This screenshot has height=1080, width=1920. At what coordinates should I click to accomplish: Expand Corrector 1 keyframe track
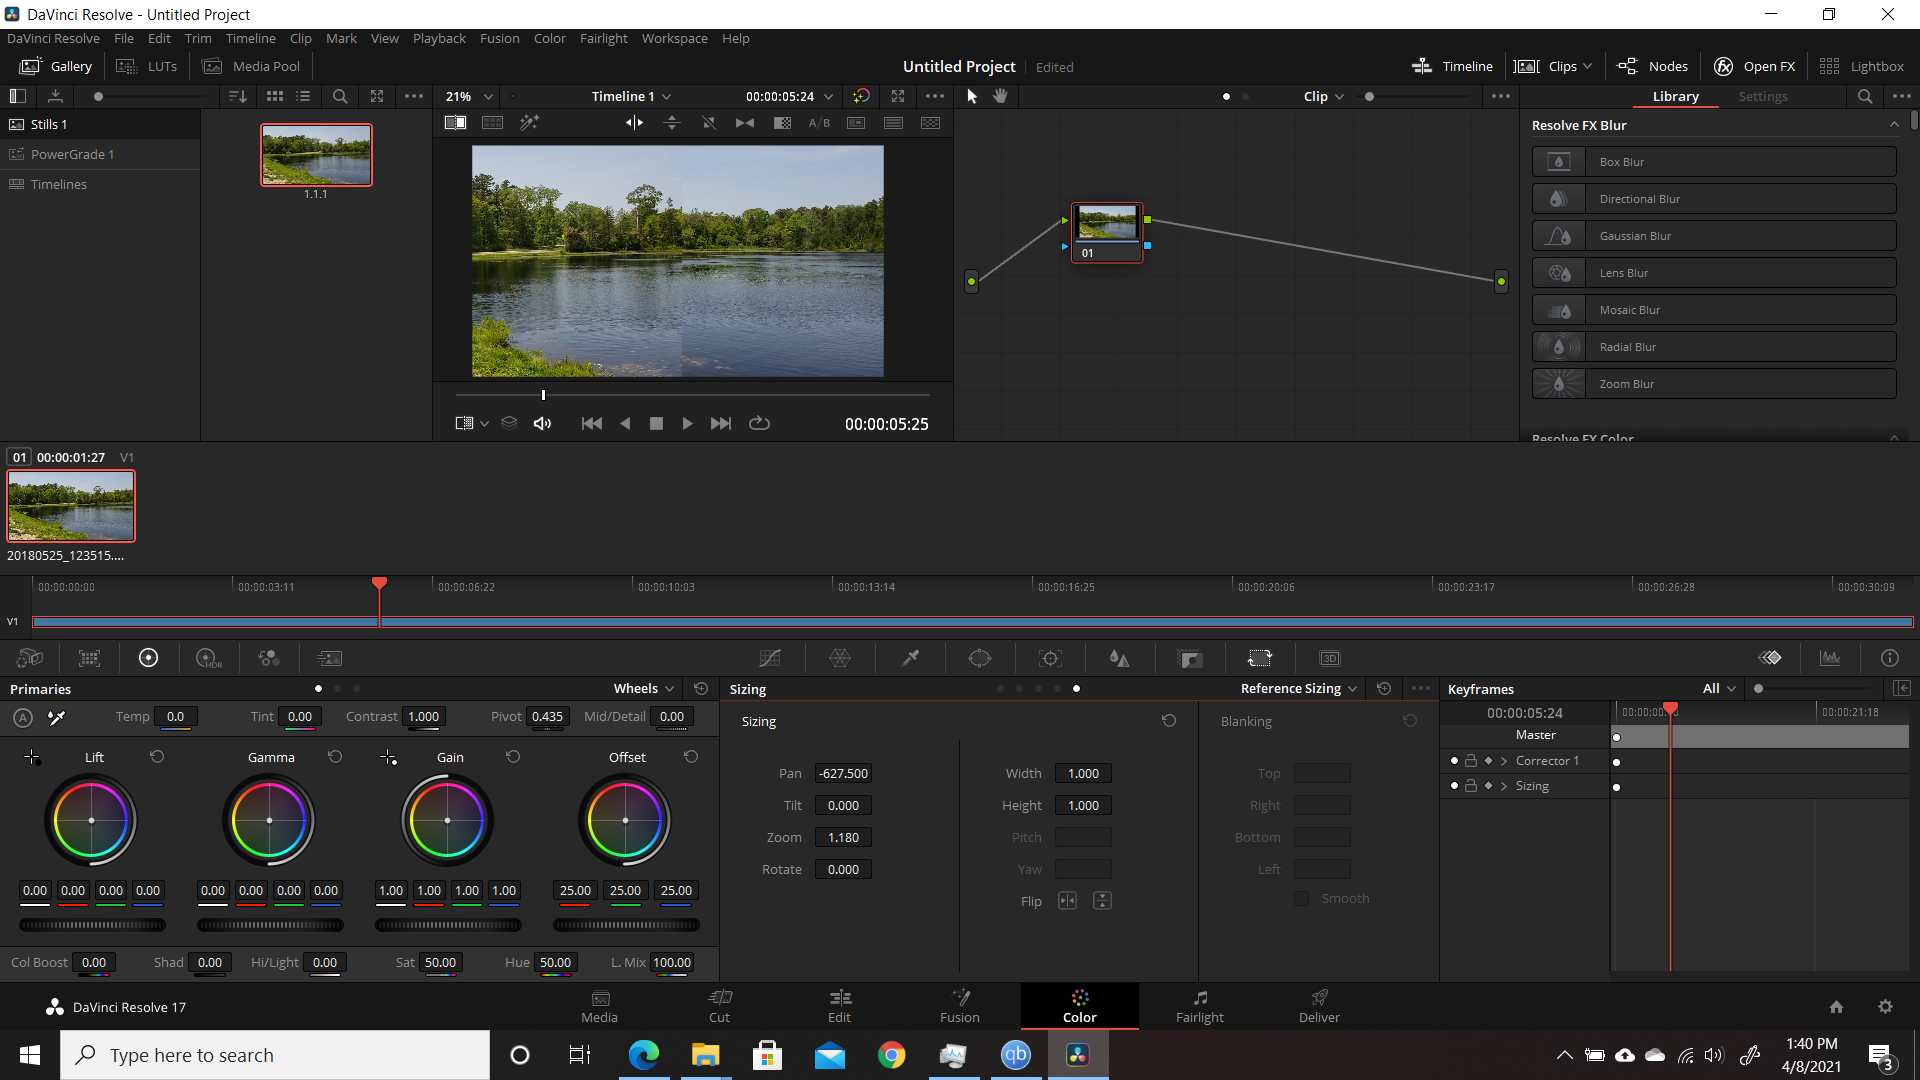point(1503,761)
